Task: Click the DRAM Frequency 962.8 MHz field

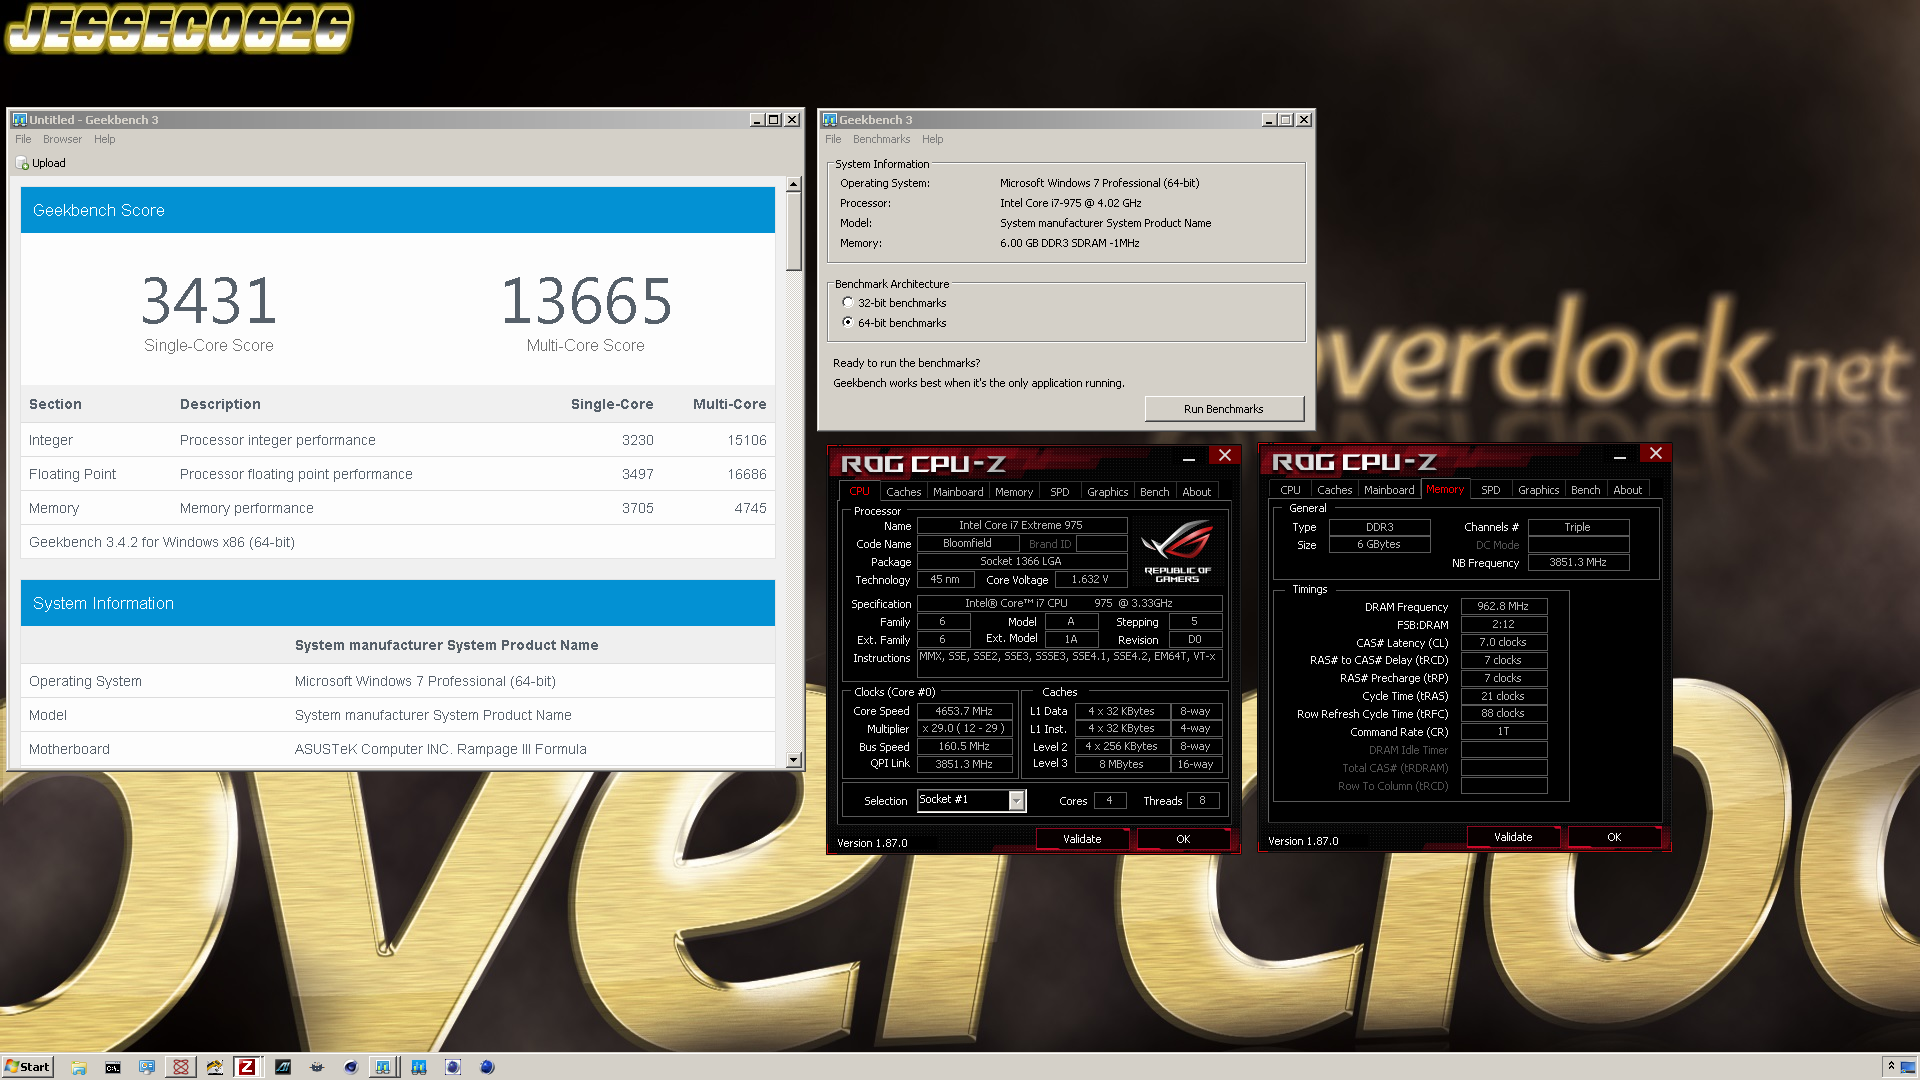Action: pos(1503,606)
